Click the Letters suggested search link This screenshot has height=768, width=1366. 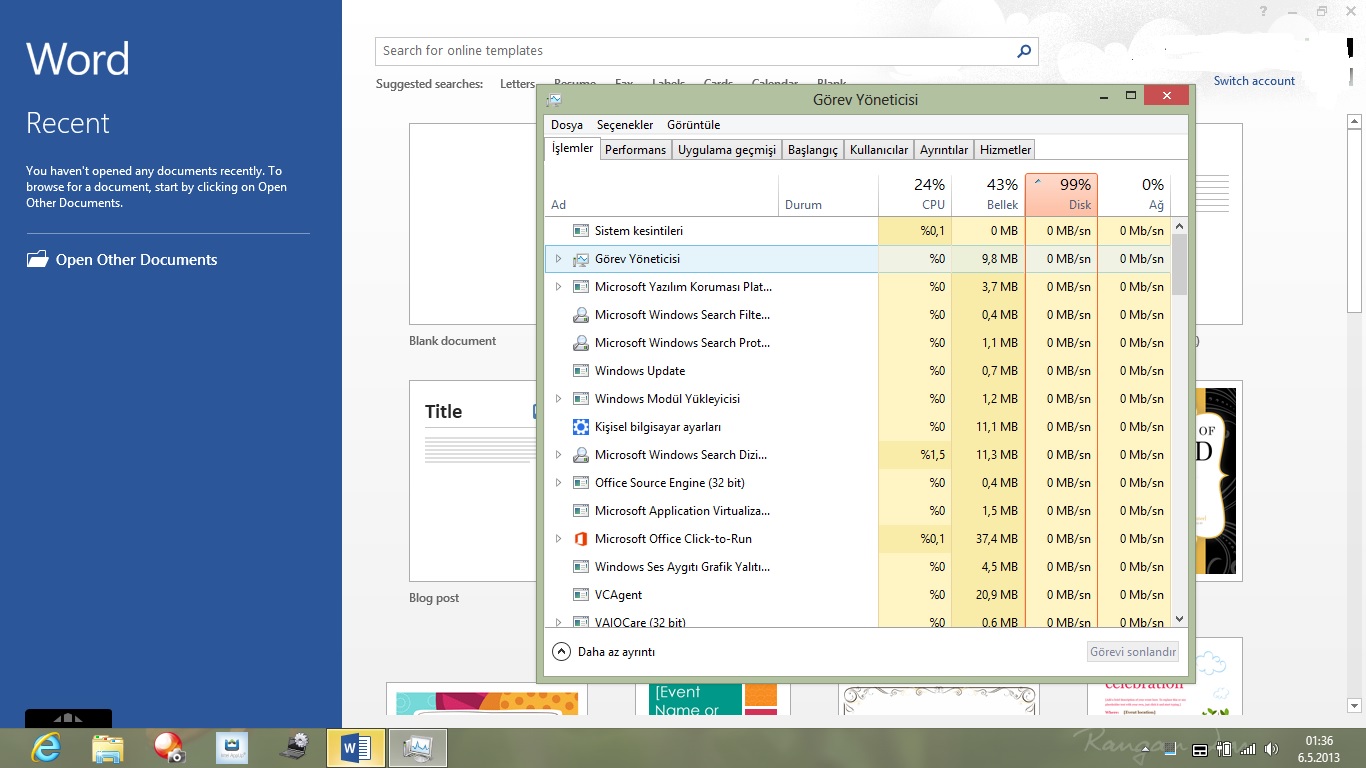(517, 84)
